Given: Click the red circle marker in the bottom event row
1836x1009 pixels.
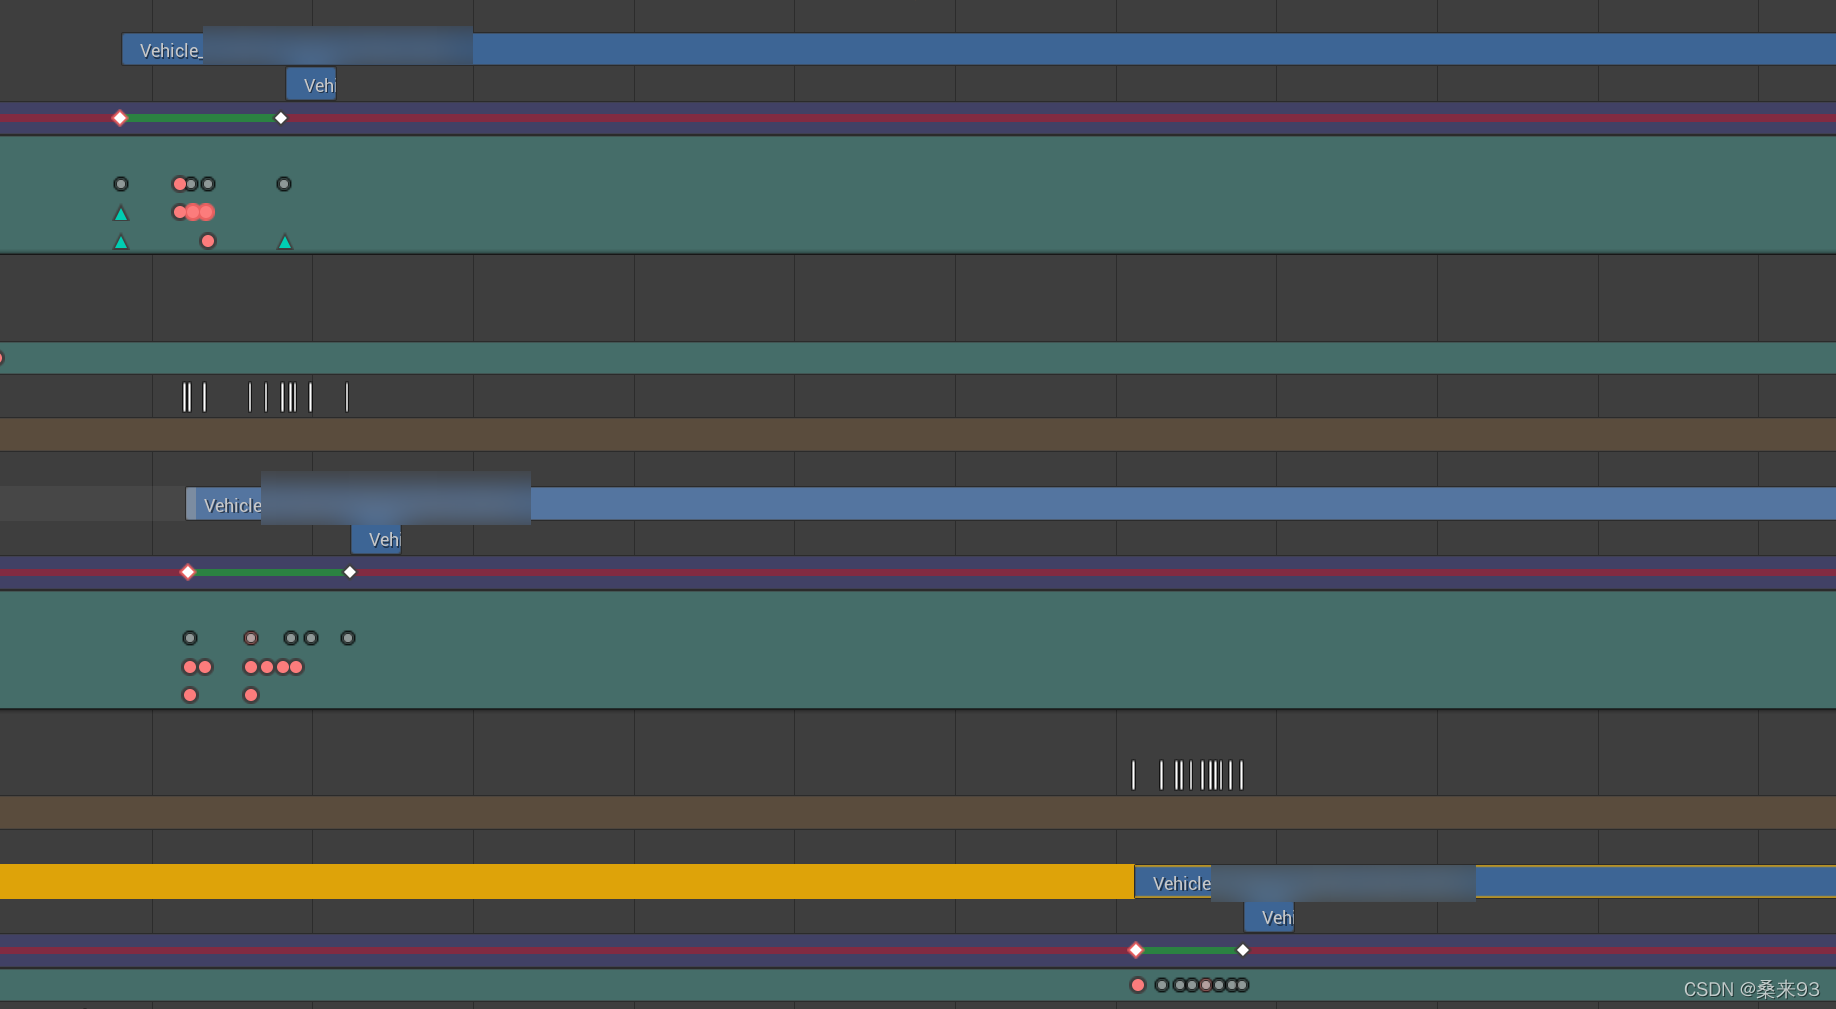Looking at the screenshot, I should (1138, 985).
